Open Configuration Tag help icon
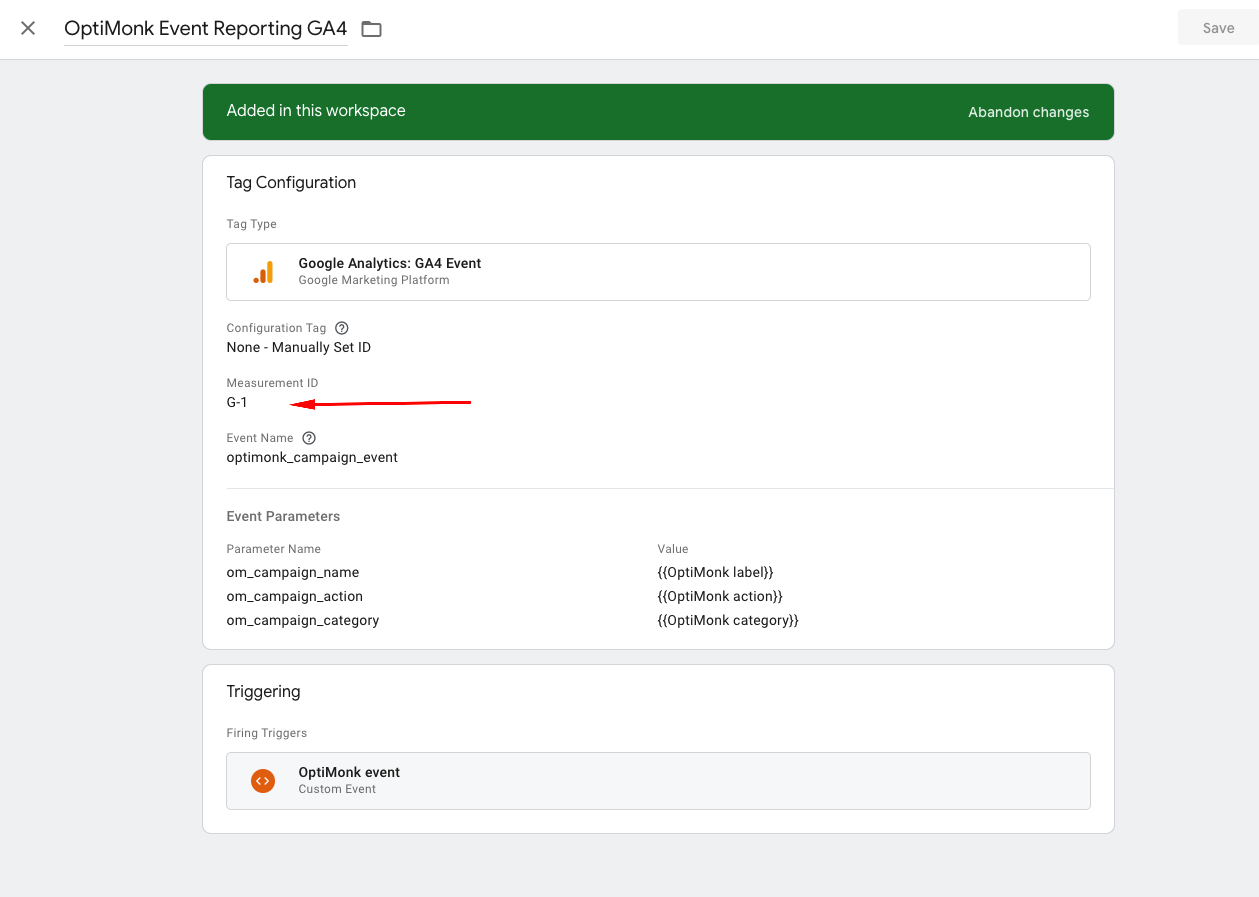This screenshot has width=1259, height=897. (x=342, y=328)
